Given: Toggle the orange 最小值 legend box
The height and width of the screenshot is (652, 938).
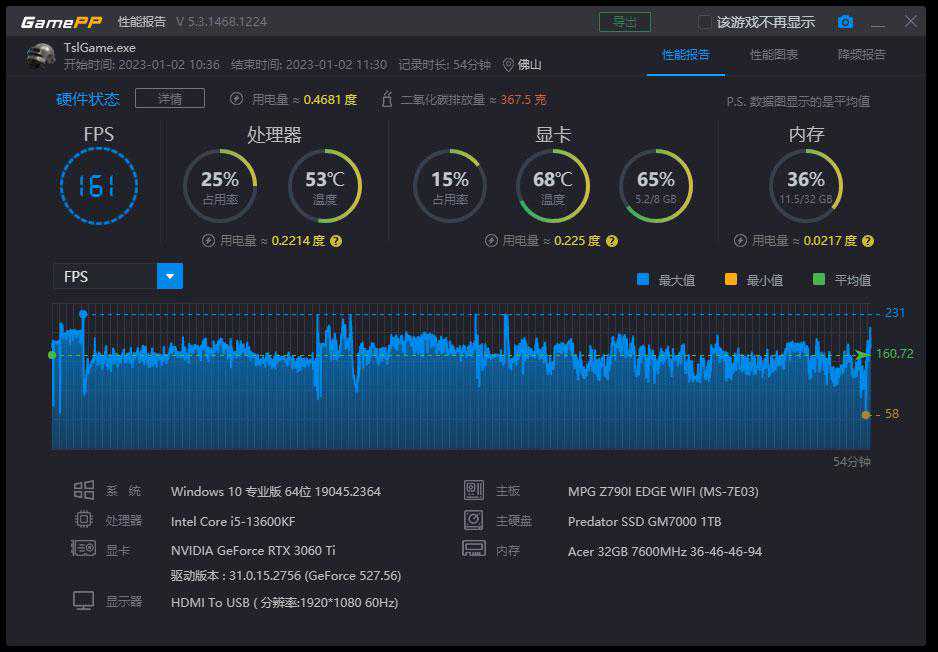Looking at the screenshot, I should 730,280.
